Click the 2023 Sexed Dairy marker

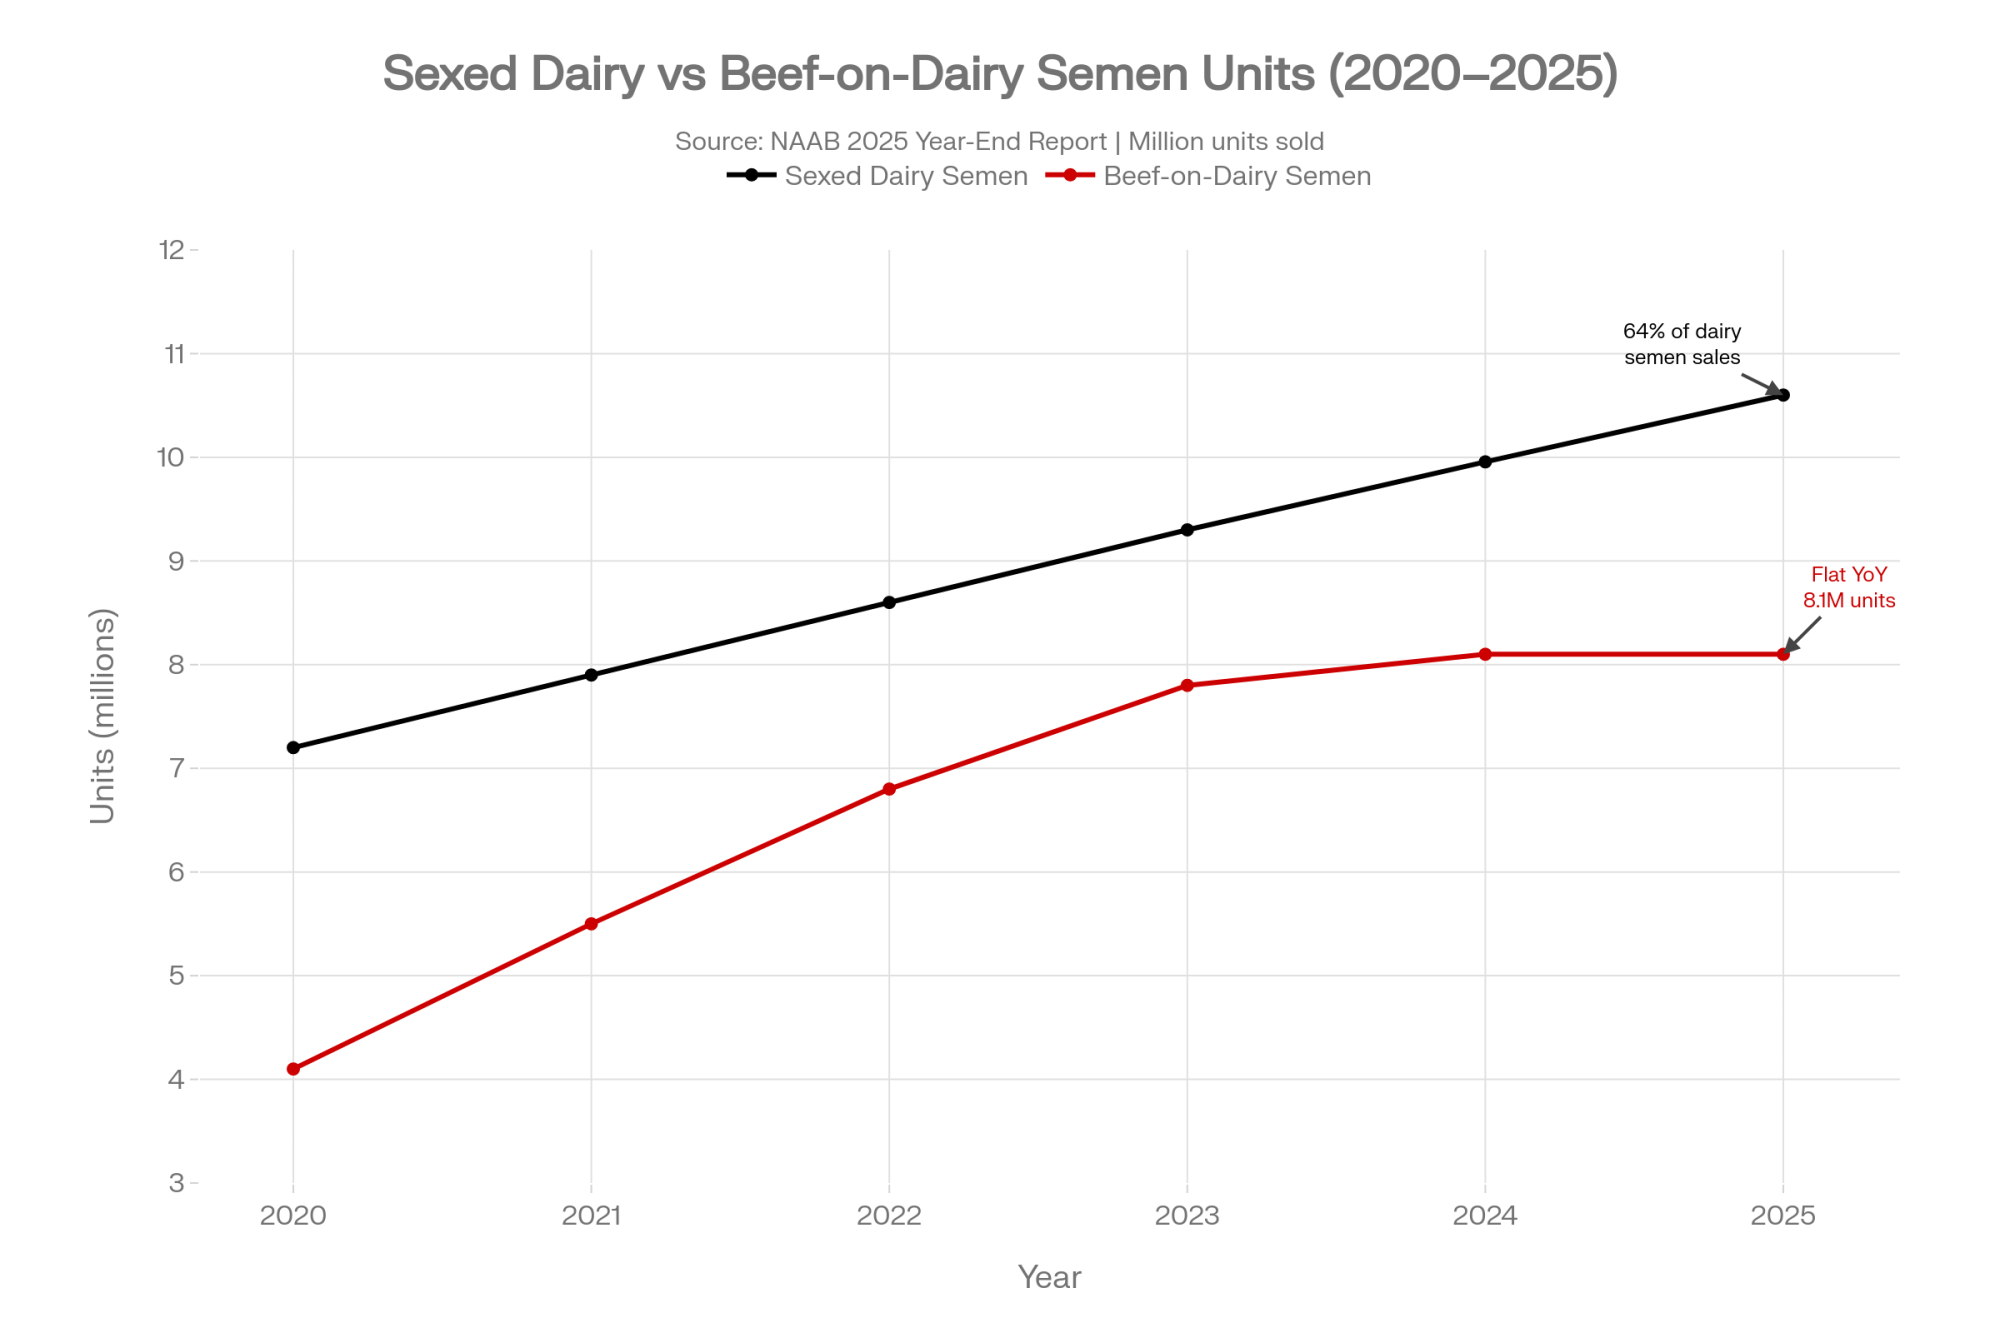pyautogui.click(x=1187, y=530)
